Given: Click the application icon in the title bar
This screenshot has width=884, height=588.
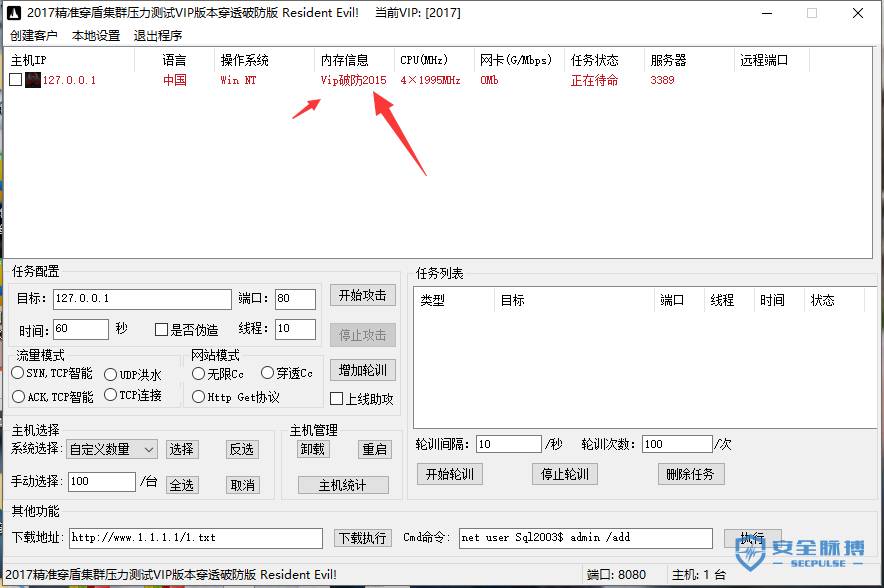Looking at the screenshot, I should (12, 13).
